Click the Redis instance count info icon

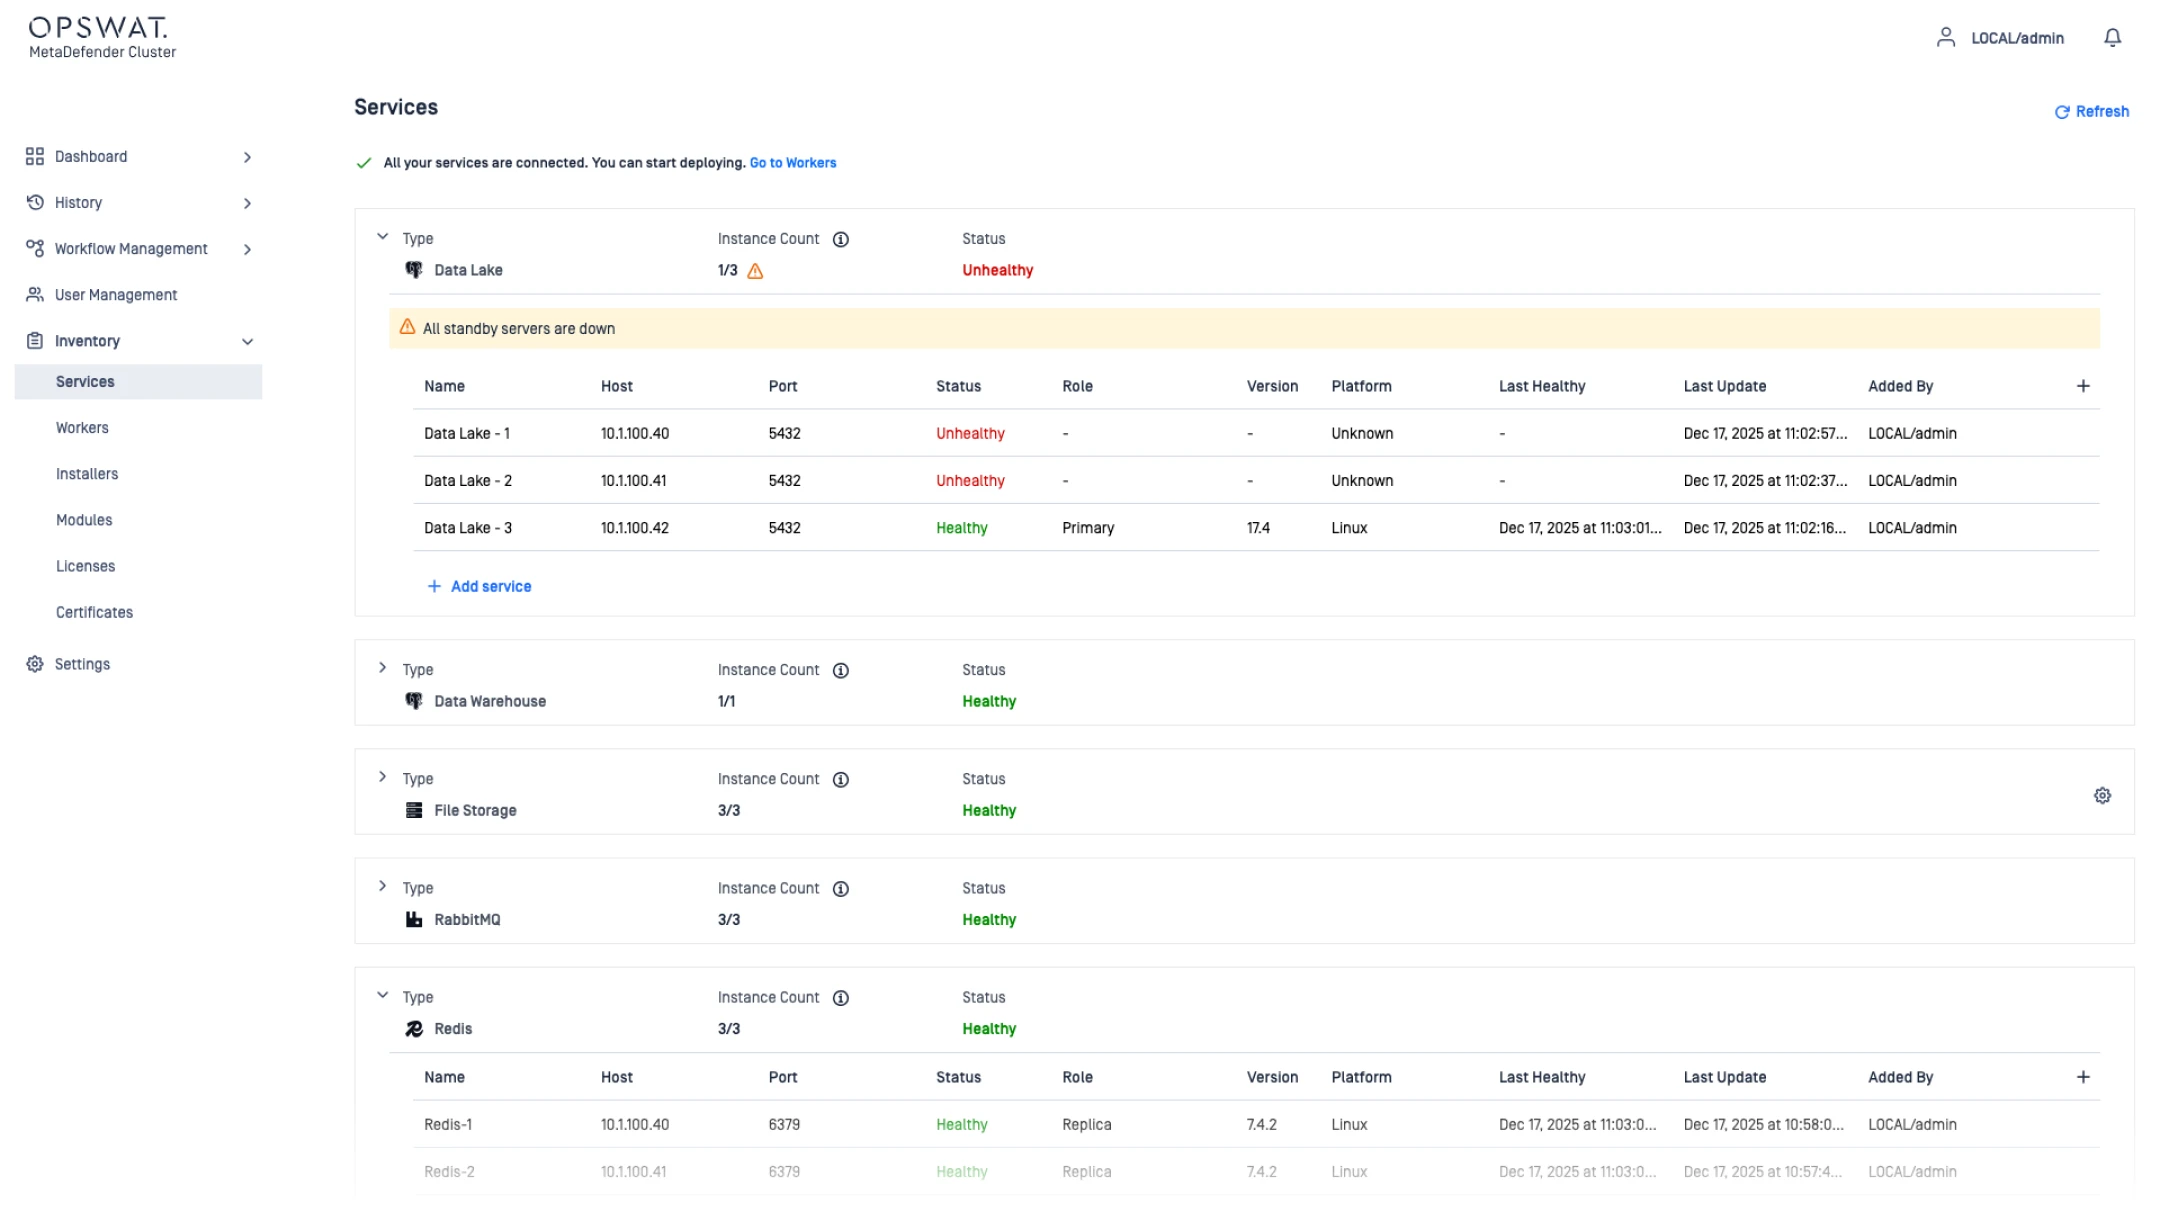(841, 998)
